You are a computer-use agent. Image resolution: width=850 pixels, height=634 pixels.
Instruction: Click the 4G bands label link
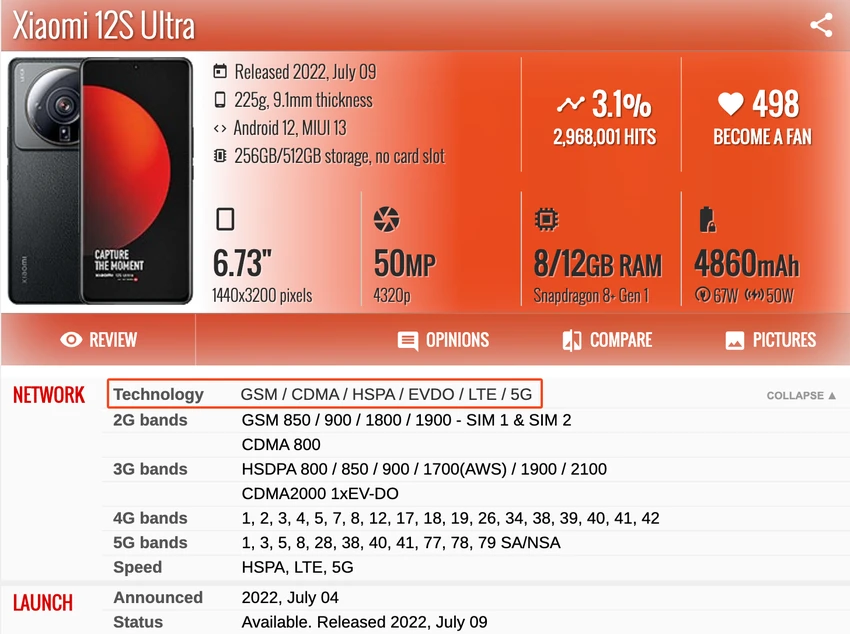point(150,518)
